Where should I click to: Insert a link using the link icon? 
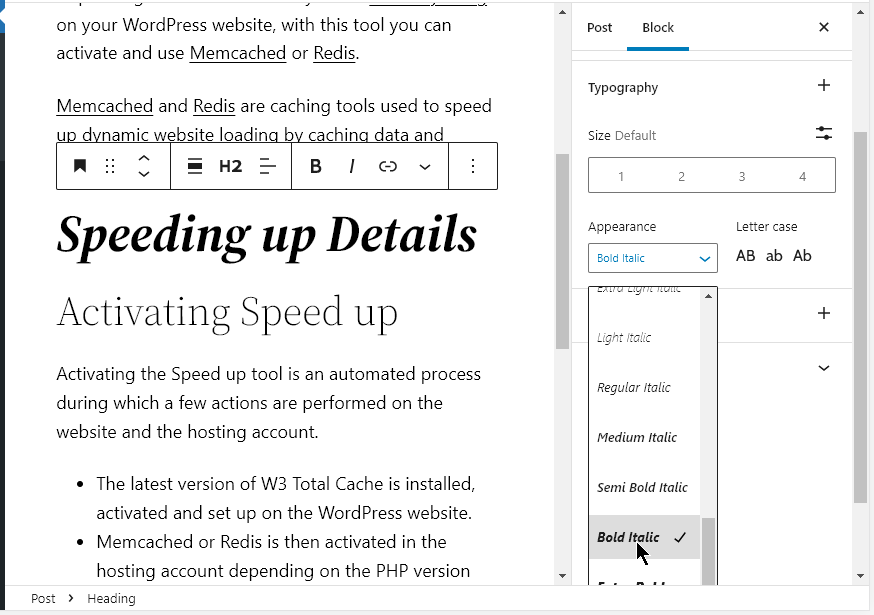point(388,166)
